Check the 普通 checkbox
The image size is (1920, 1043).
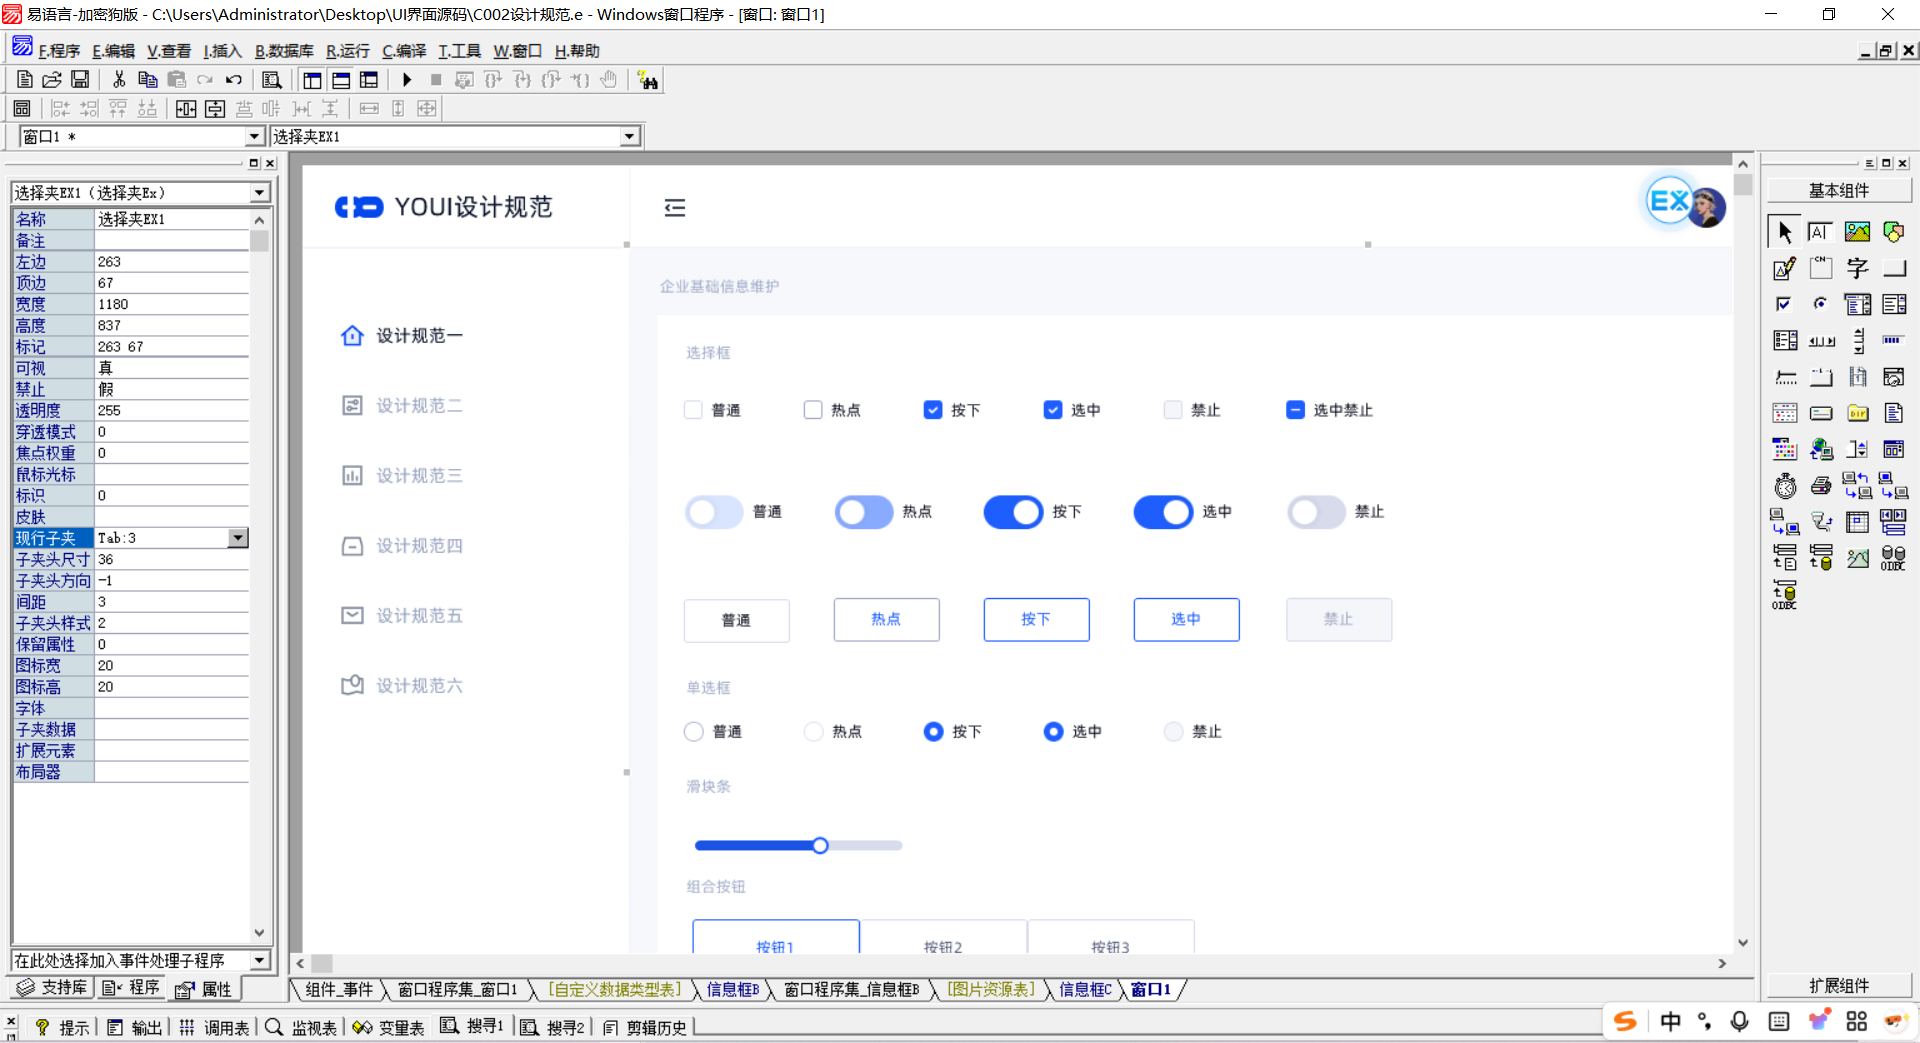click(693, 410)
